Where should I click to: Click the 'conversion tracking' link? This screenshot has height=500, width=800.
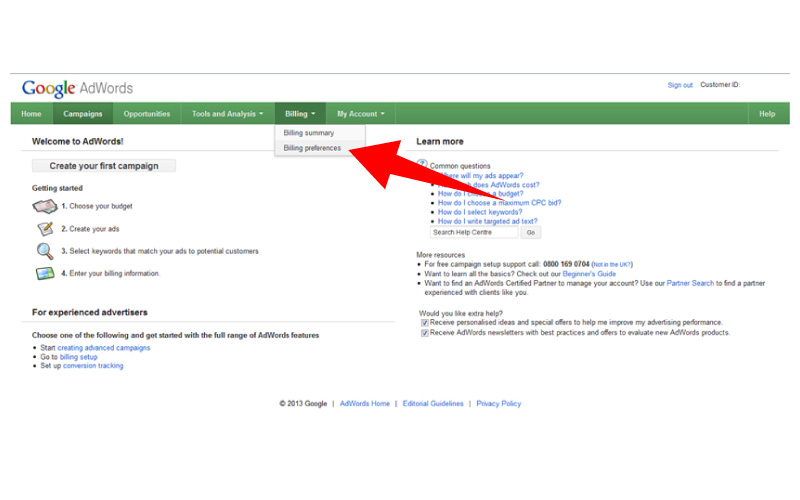93,366
